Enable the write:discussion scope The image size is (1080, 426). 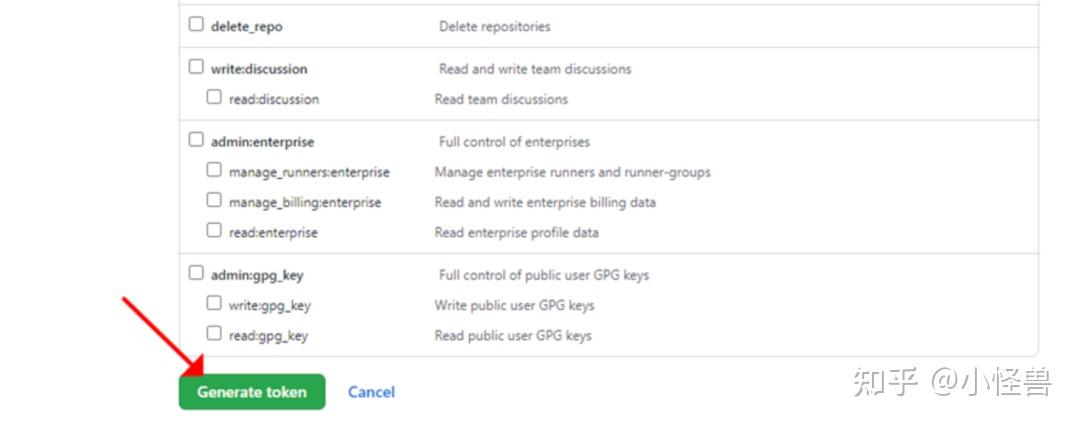pyautogui.click(x=196, y=68)
